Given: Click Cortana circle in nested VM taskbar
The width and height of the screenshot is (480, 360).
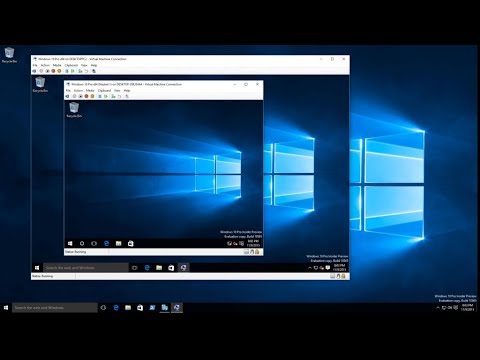Looking at the screenshot, I should tap(82, 243).
